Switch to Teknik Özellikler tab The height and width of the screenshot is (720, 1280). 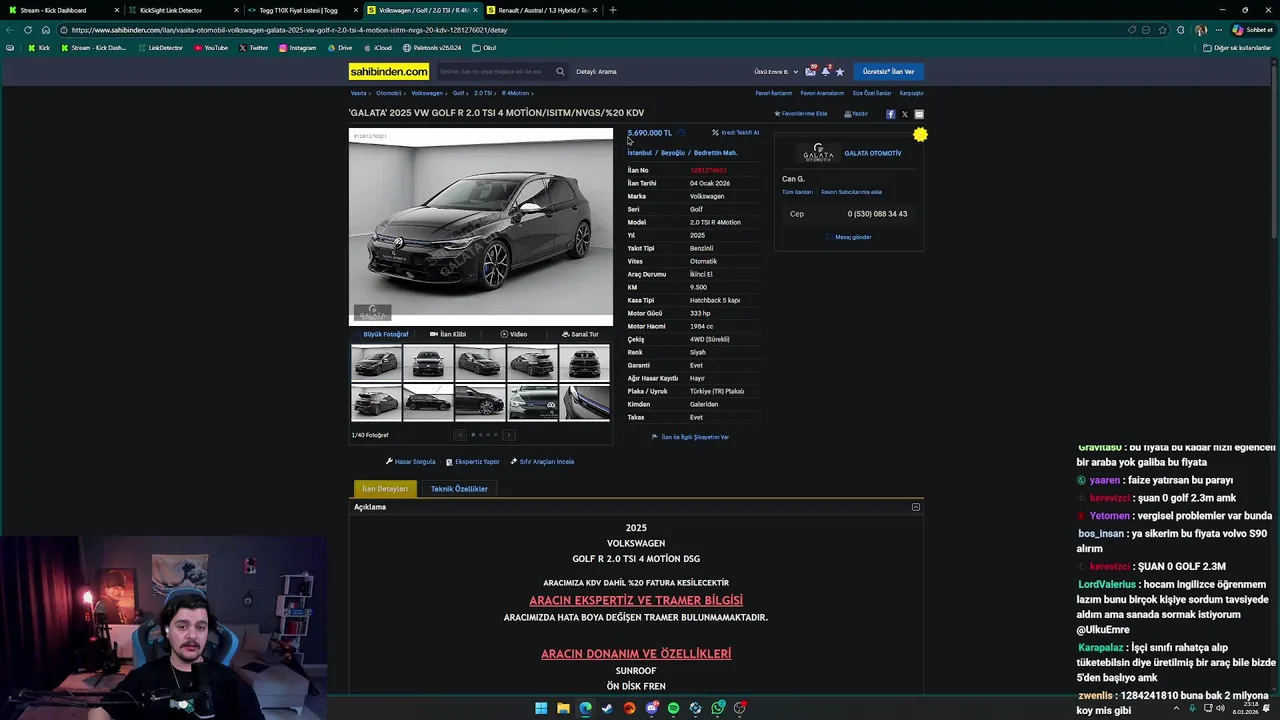click(x=459, y=489)
